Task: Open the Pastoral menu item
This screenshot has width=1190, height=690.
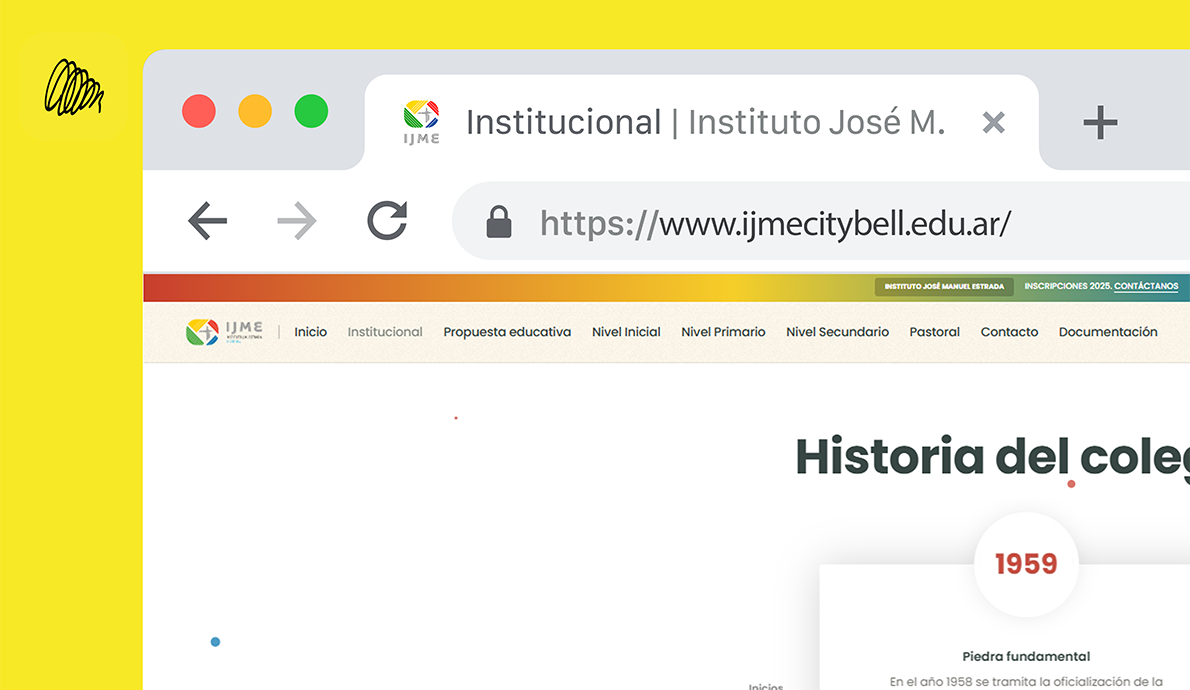Action: pos(934,332)
